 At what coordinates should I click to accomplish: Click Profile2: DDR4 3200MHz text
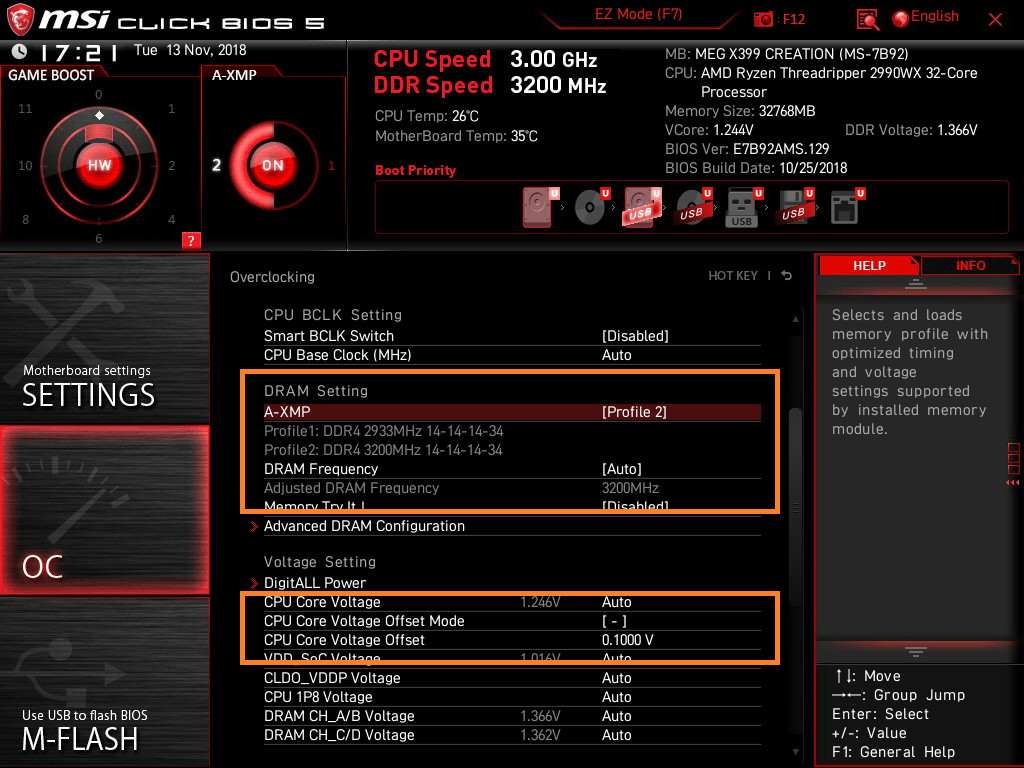pyautogui.click(x=383, y=450)
